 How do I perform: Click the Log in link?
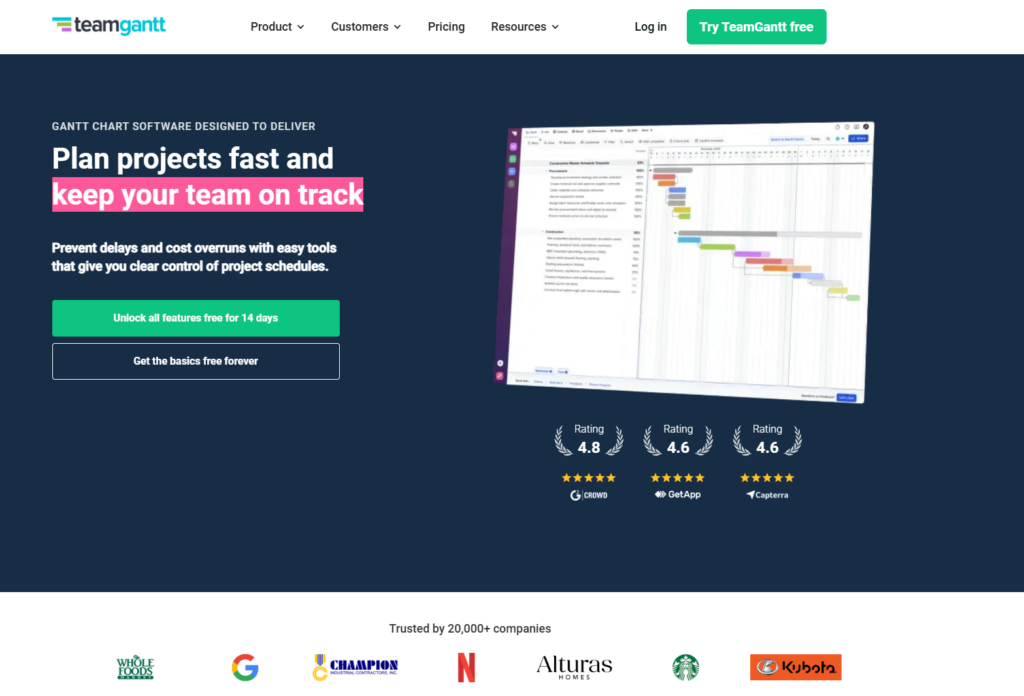pyautogui.click(x=650, y=27)
